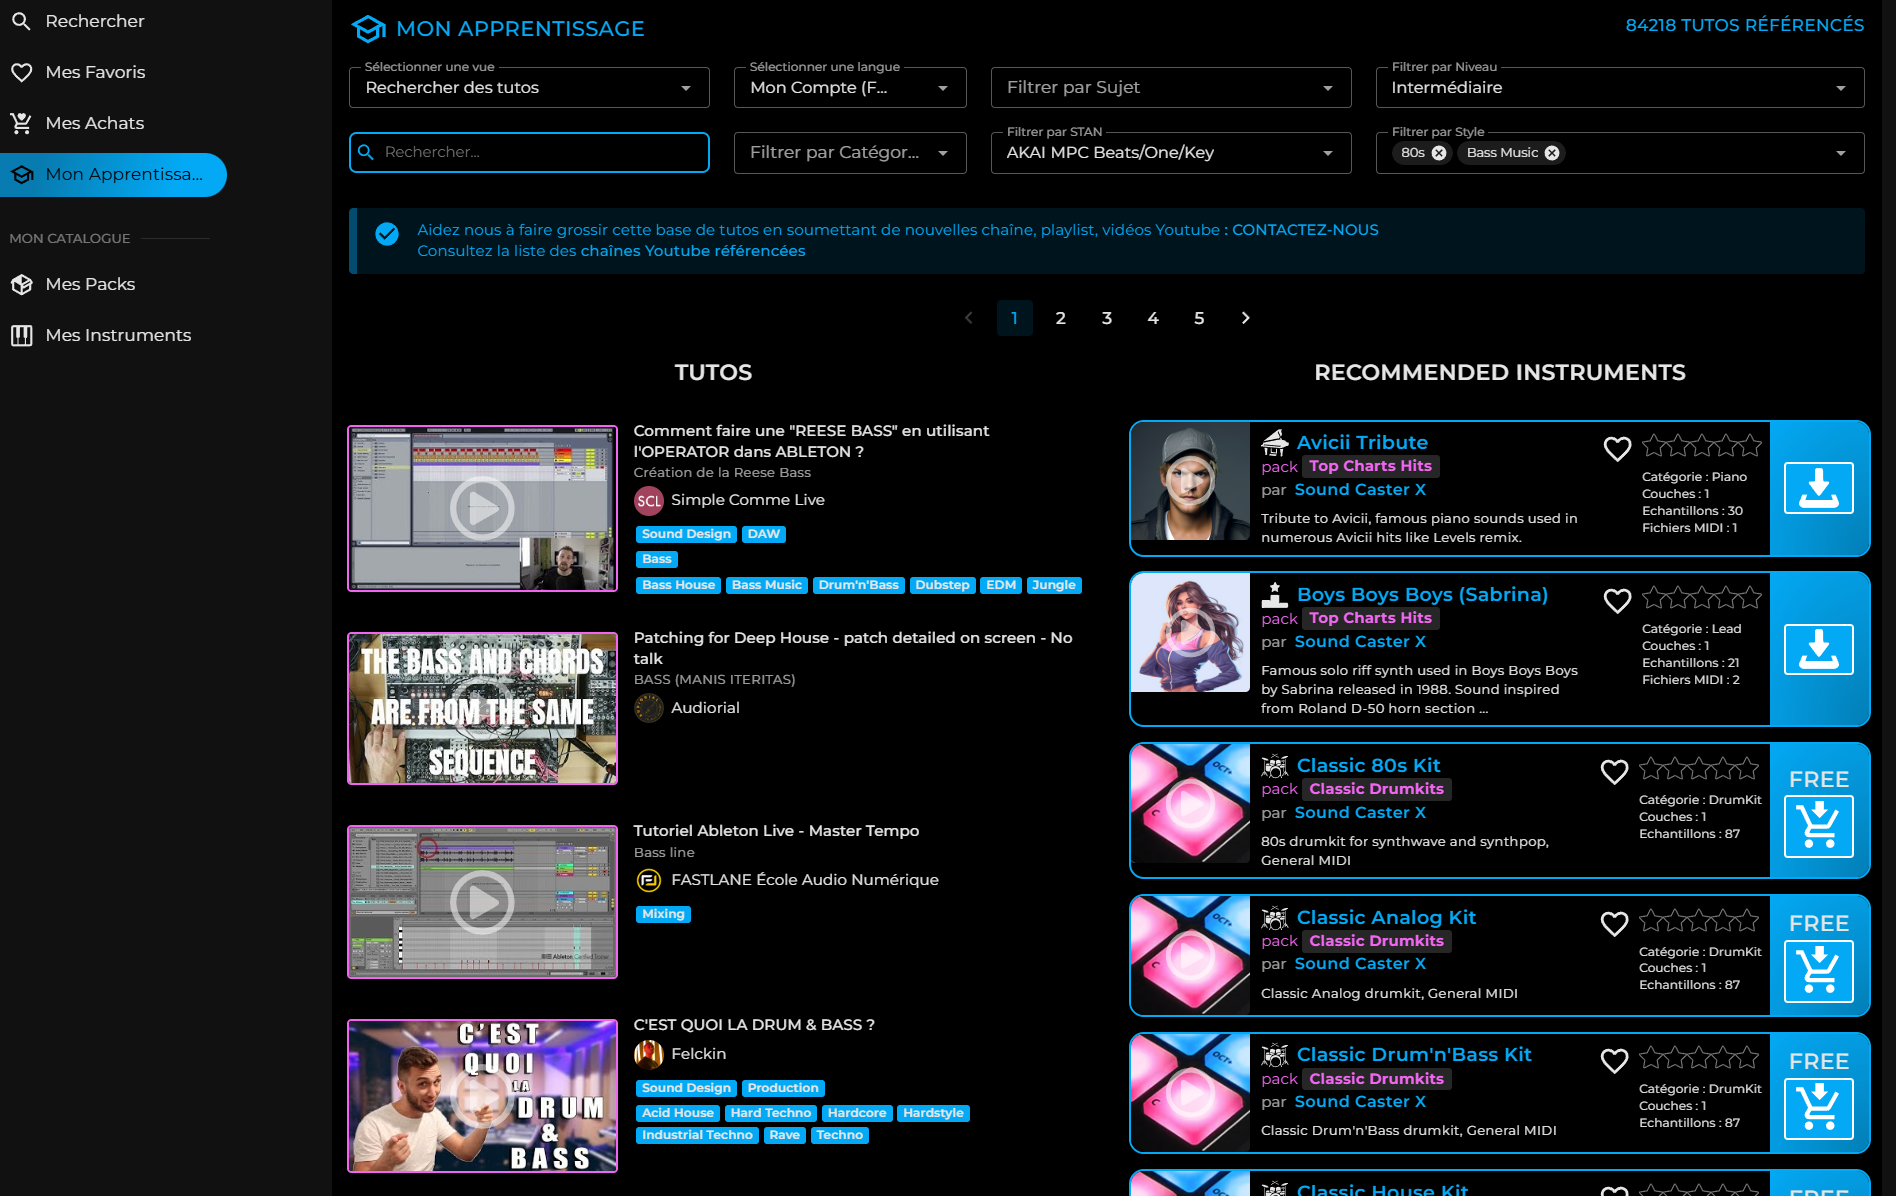Open the 'Filtrer par Niveau' Intermédiaire dropdown
Image resolution: width=1896 pixels, height=1196 pixels.
(x=1620, y=88)
